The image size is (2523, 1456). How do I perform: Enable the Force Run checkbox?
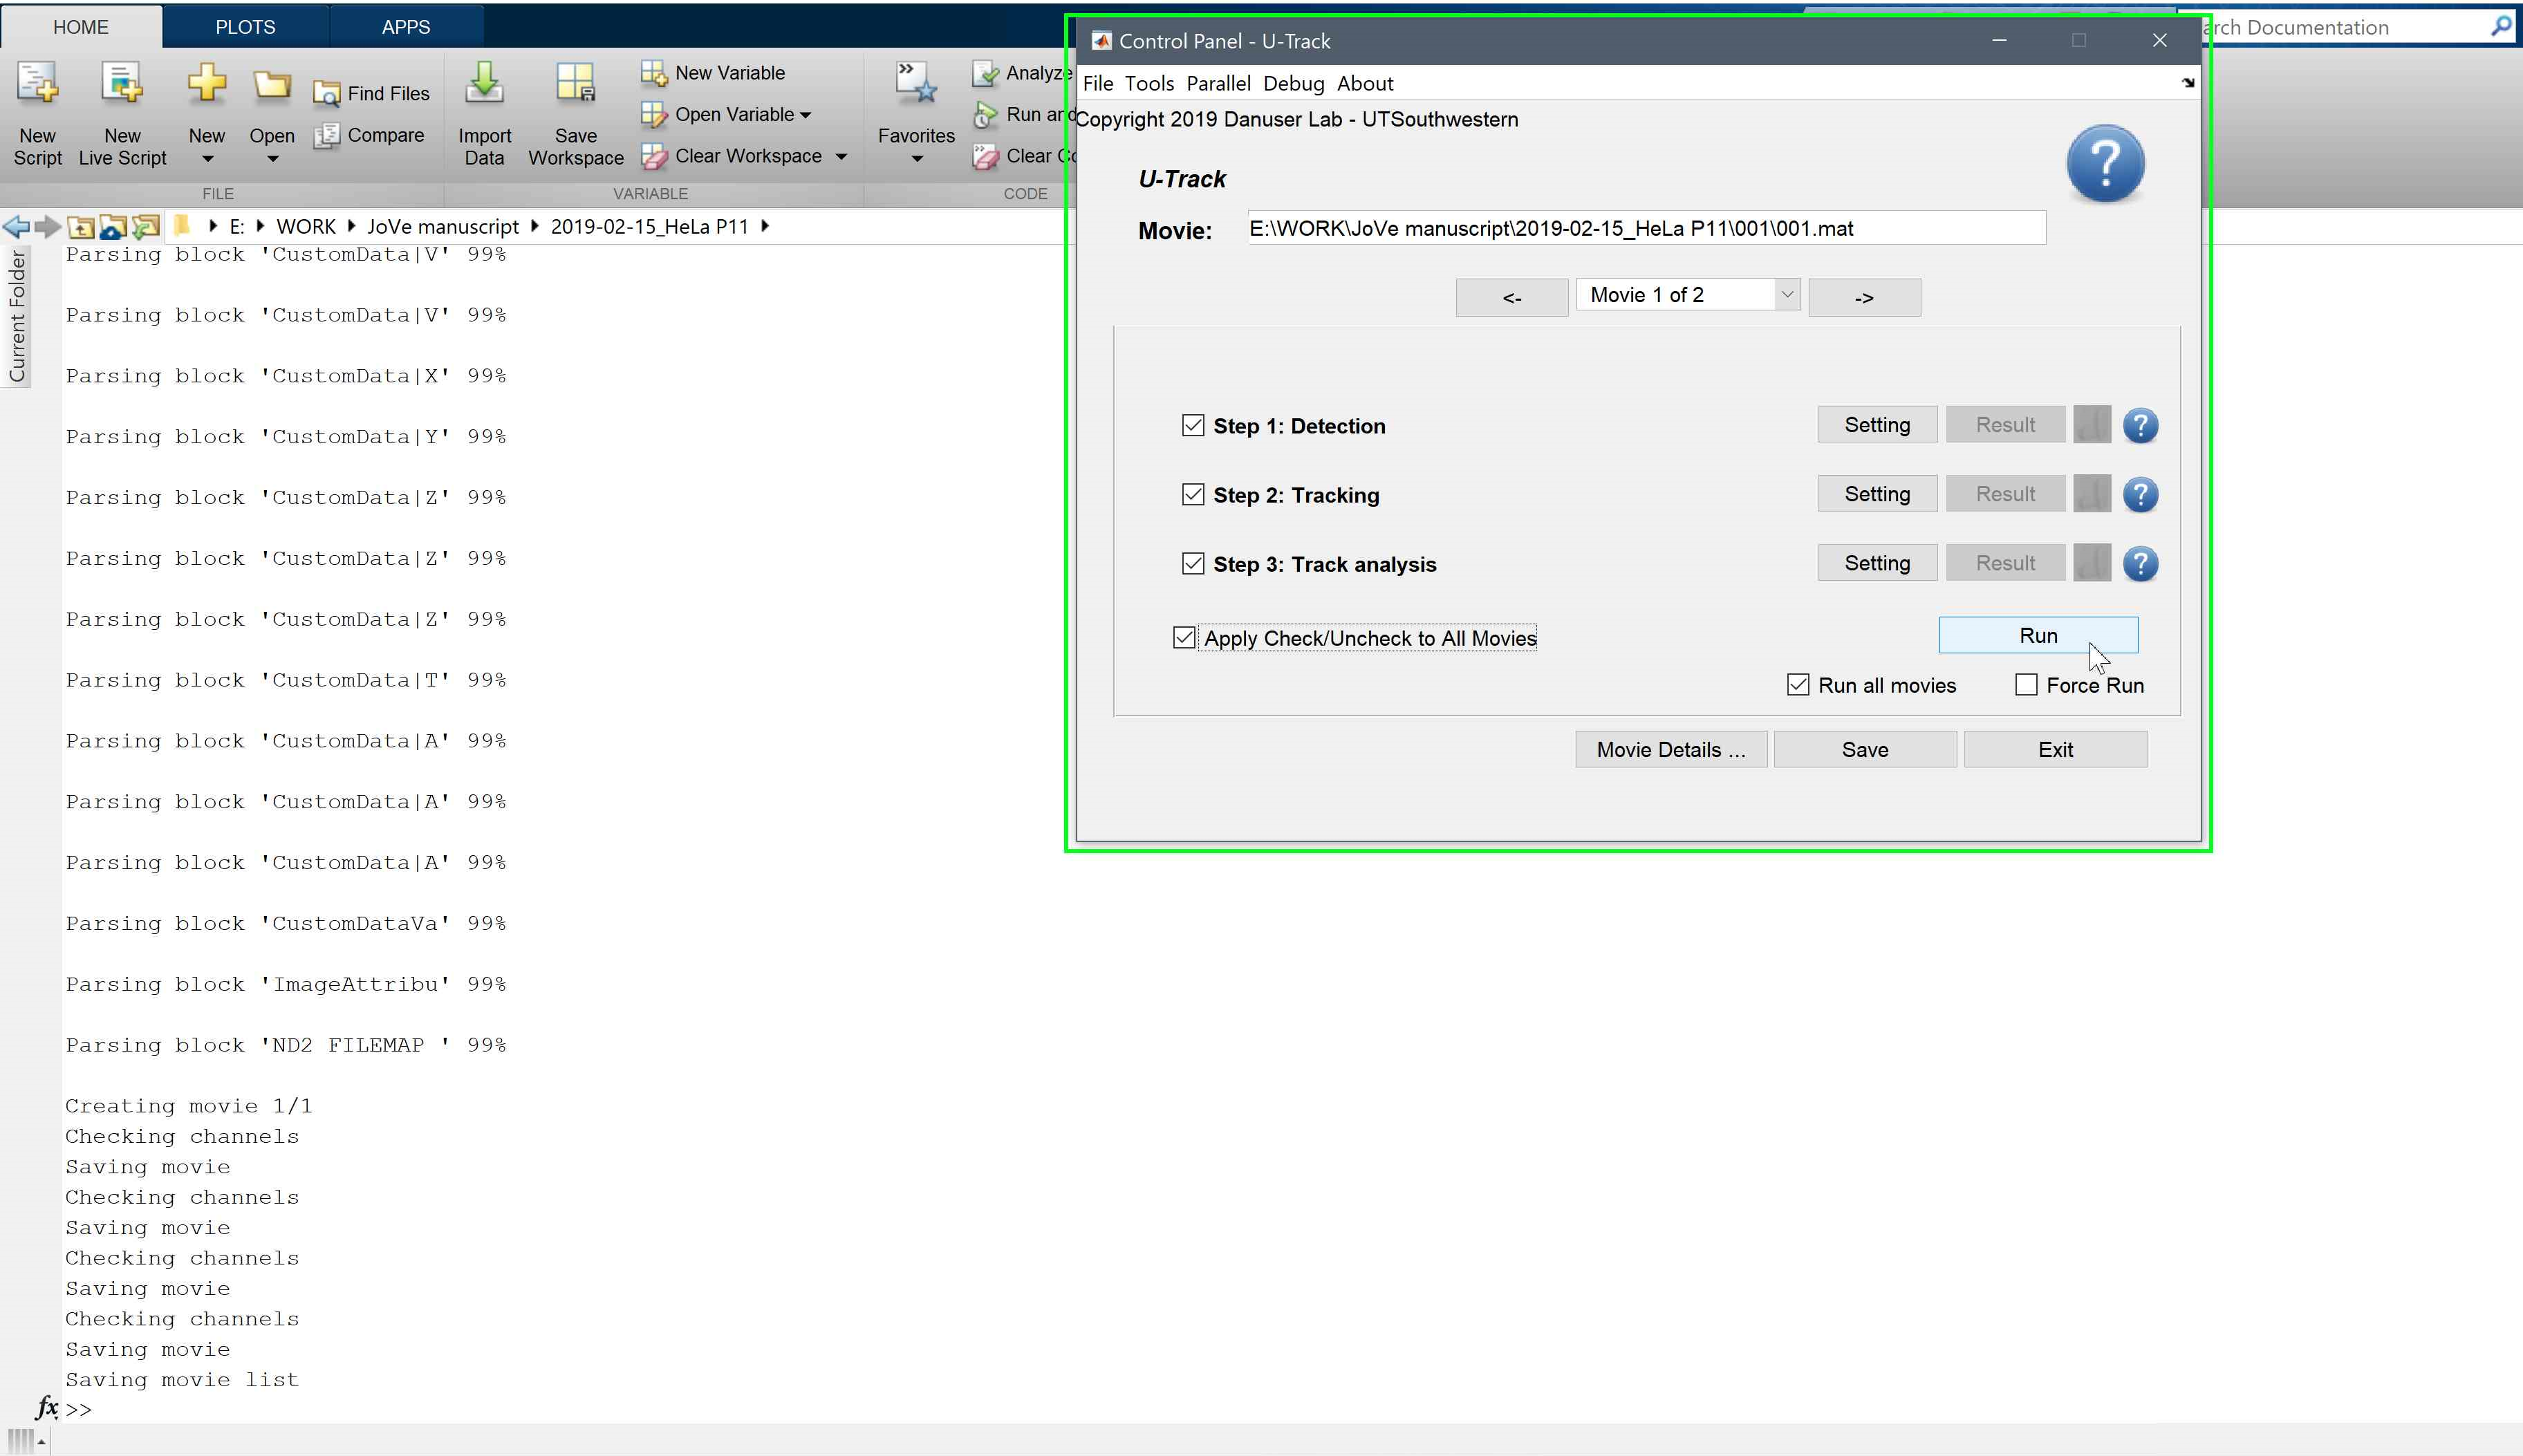2026,685
